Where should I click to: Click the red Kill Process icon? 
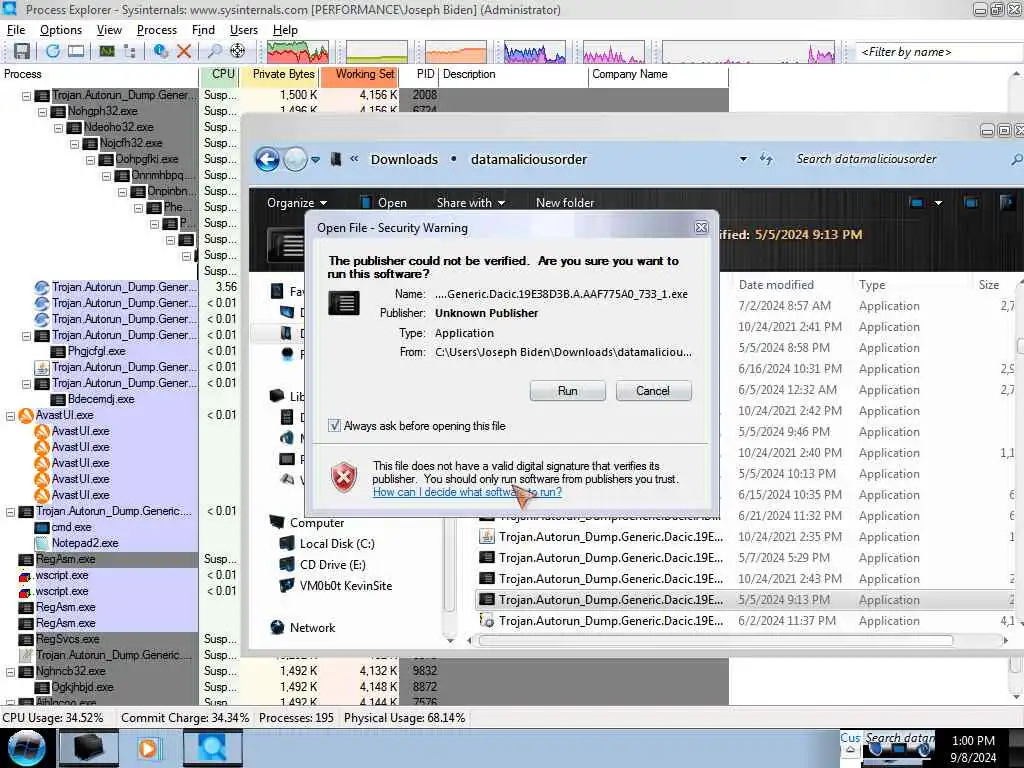[x=184, y=51]
